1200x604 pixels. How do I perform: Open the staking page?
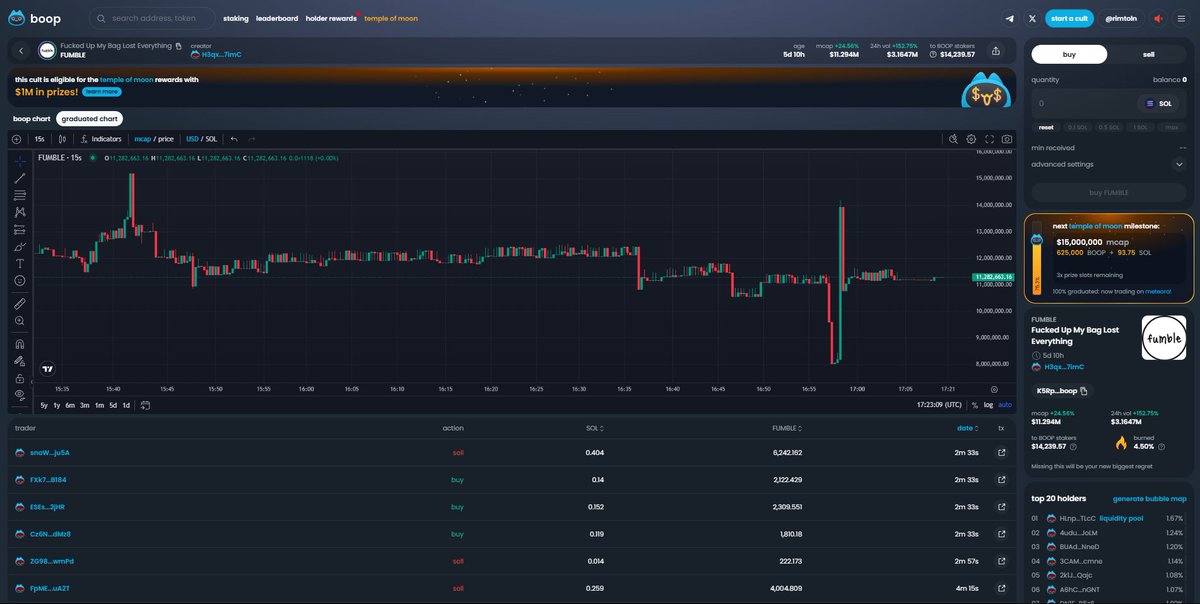236,18
